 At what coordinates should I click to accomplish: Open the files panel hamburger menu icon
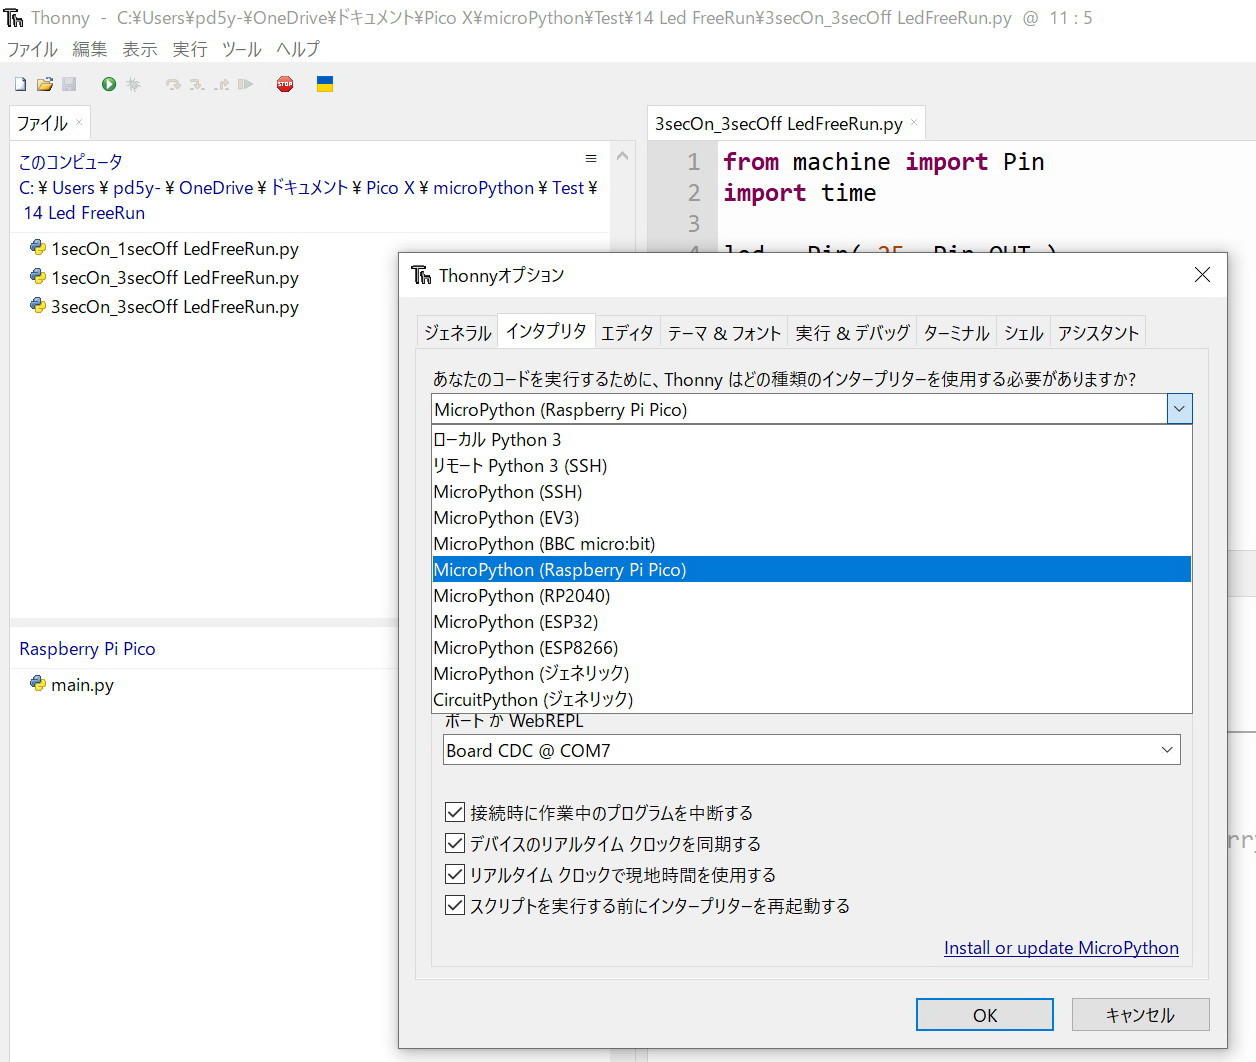coord(591,159)
